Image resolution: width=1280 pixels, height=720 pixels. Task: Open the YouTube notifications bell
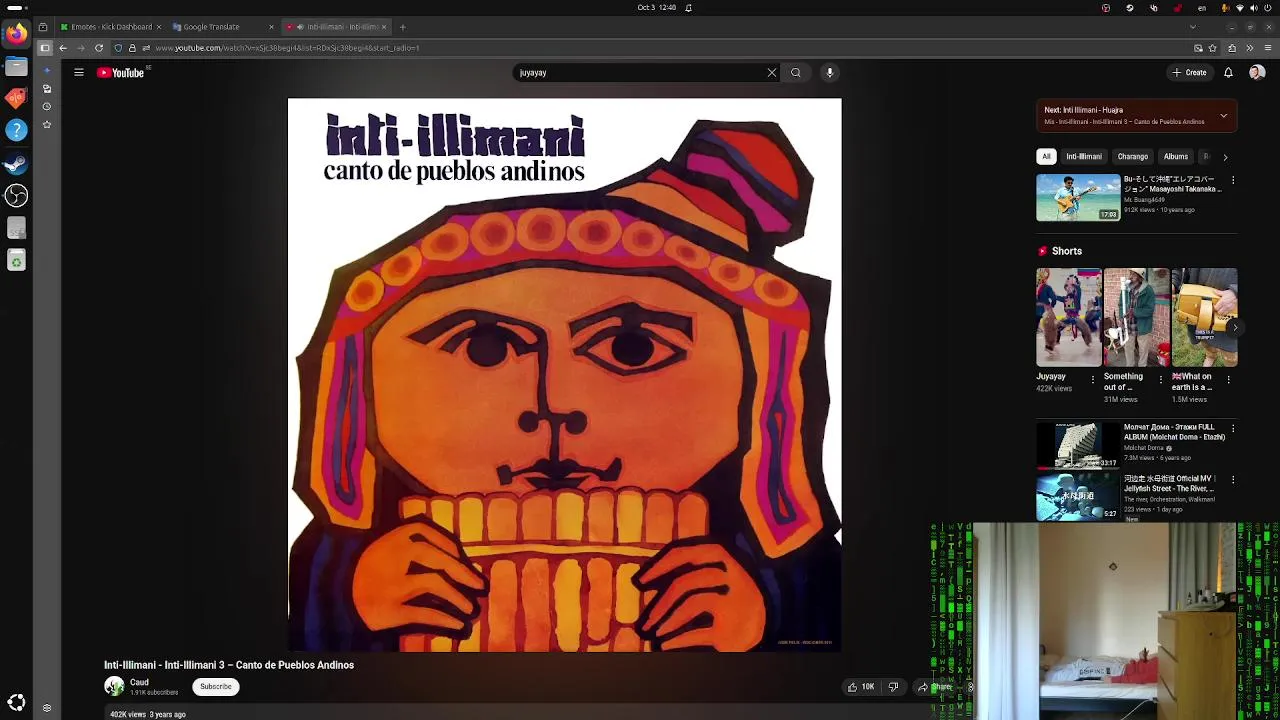pyautogui.click(x=1228, y=72)
